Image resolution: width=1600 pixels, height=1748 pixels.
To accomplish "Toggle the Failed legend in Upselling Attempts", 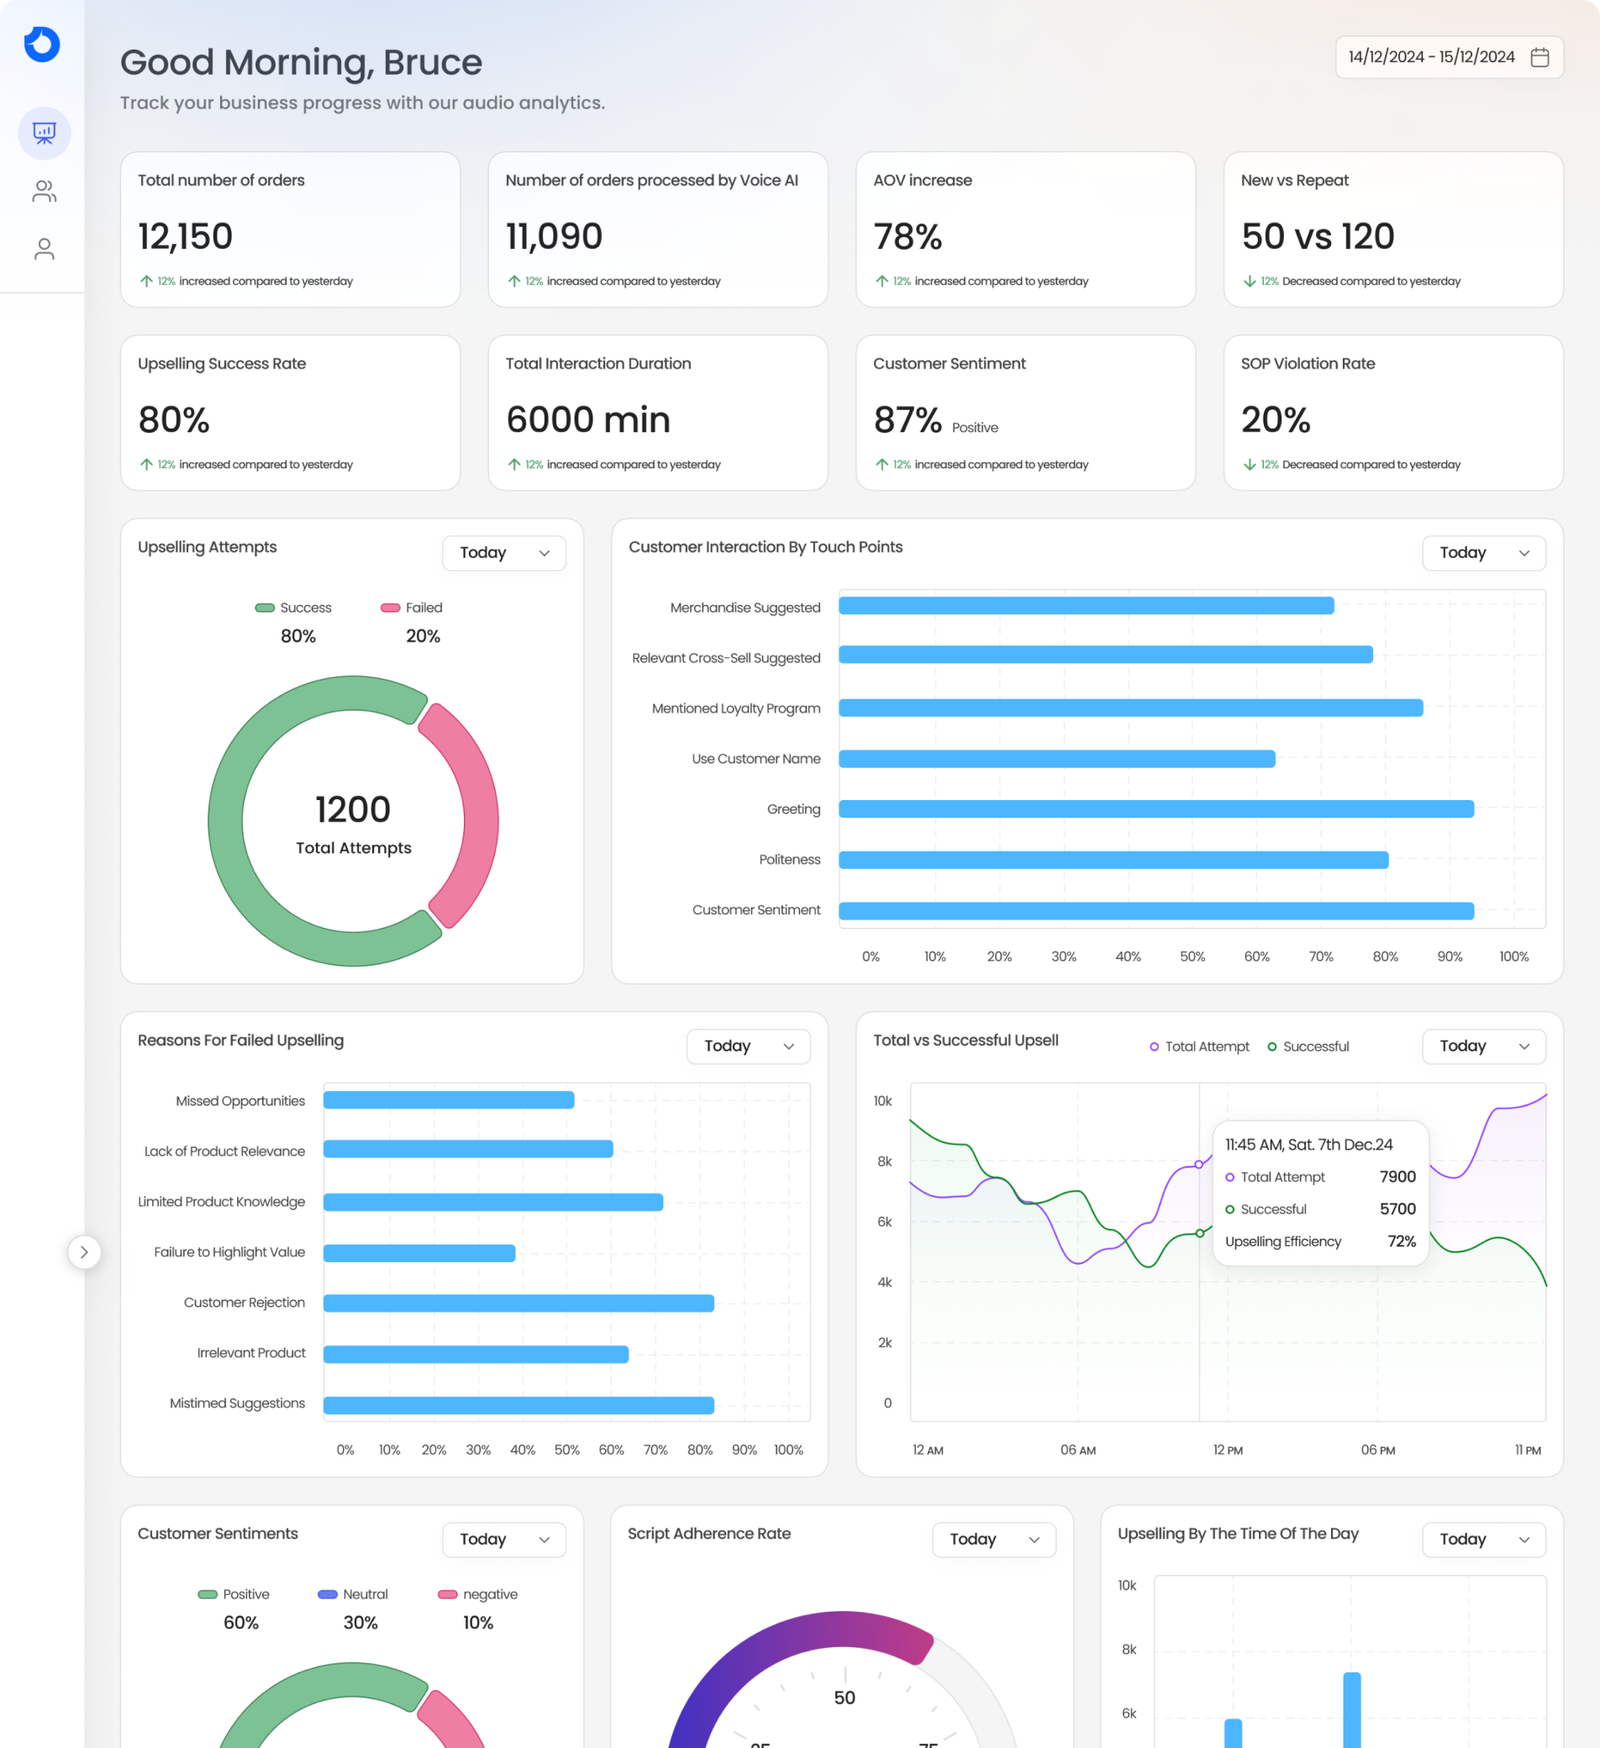I will [411, 608].
